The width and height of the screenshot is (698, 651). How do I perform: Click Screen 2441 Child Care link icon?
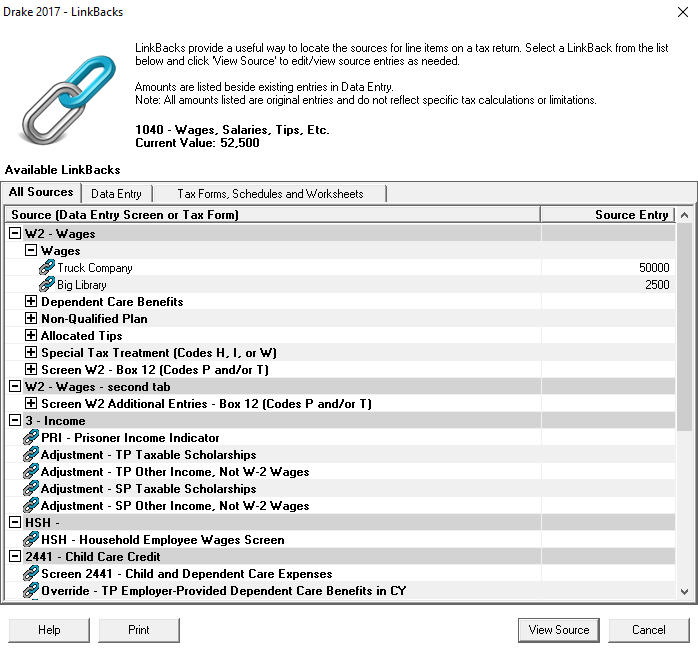[30, 574]
